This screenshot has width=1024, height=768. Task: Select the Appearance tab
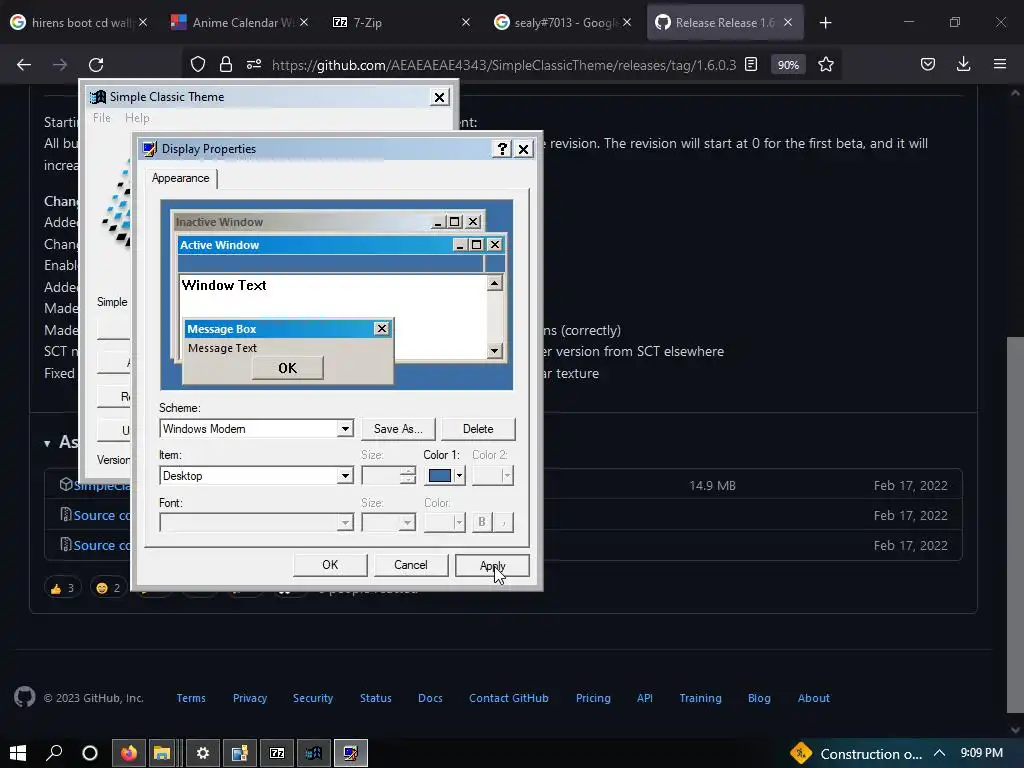point(181,178)
